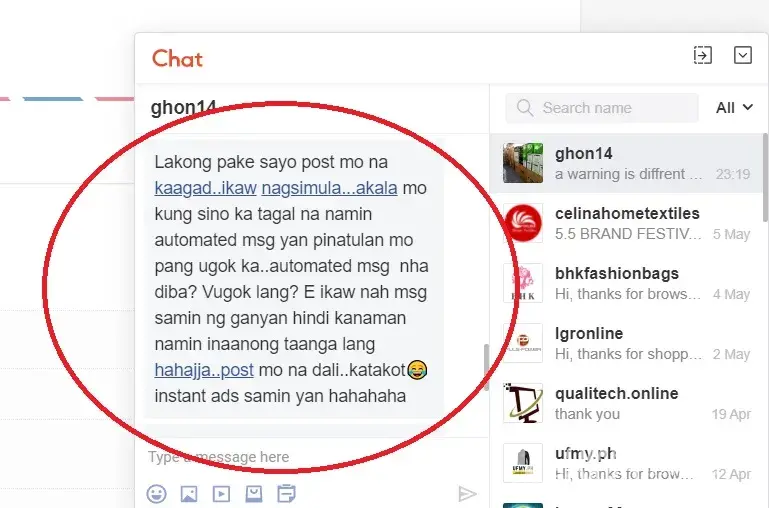
Task: Open the ghon14 conversation
Action: [x=626, y=163]
